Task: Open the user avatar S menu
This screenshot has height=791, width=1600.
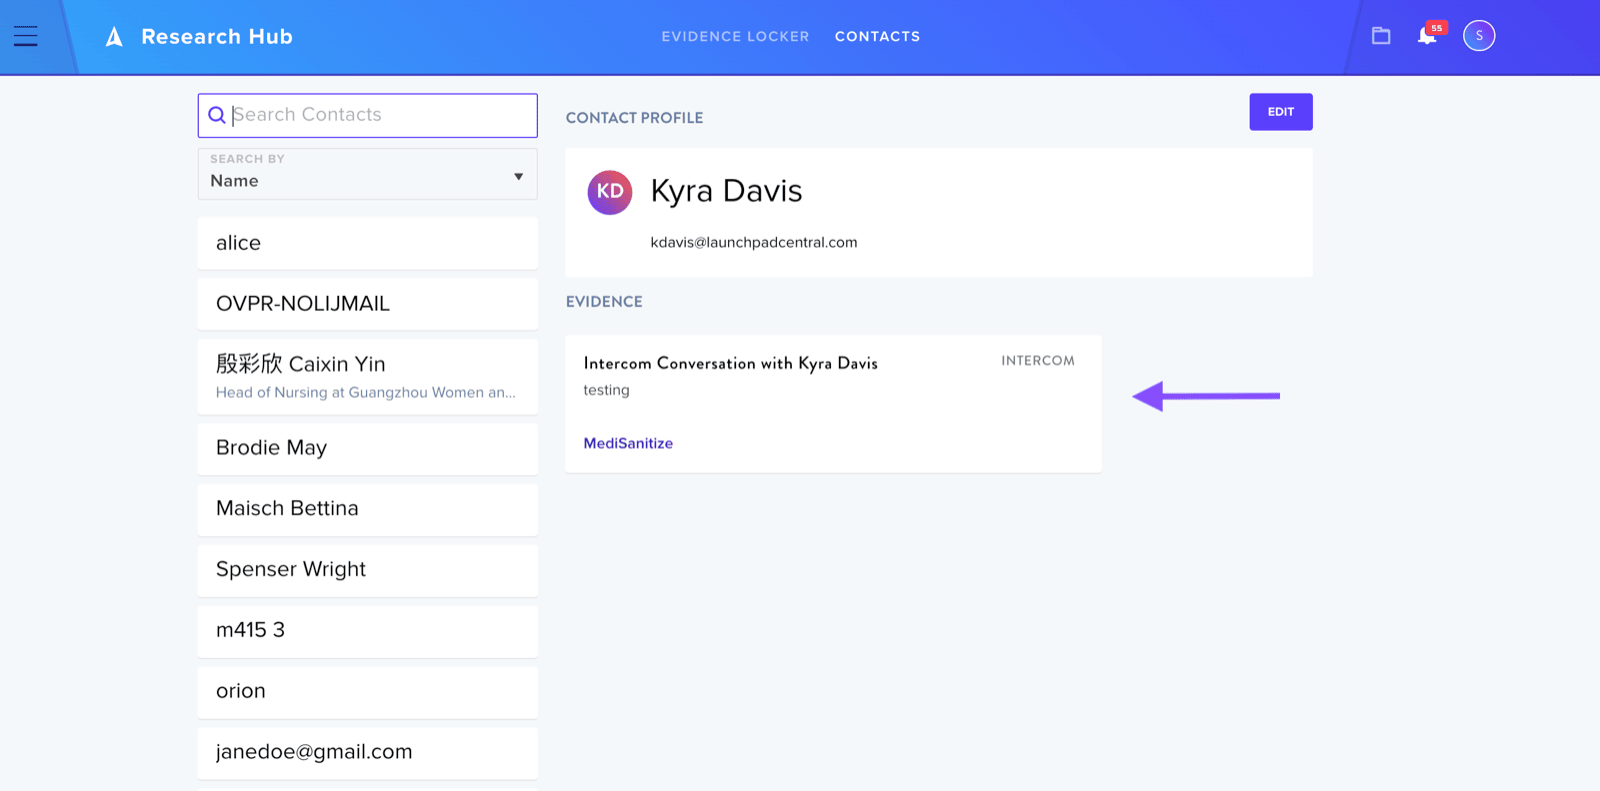Action: click(x=1479, y=36)
